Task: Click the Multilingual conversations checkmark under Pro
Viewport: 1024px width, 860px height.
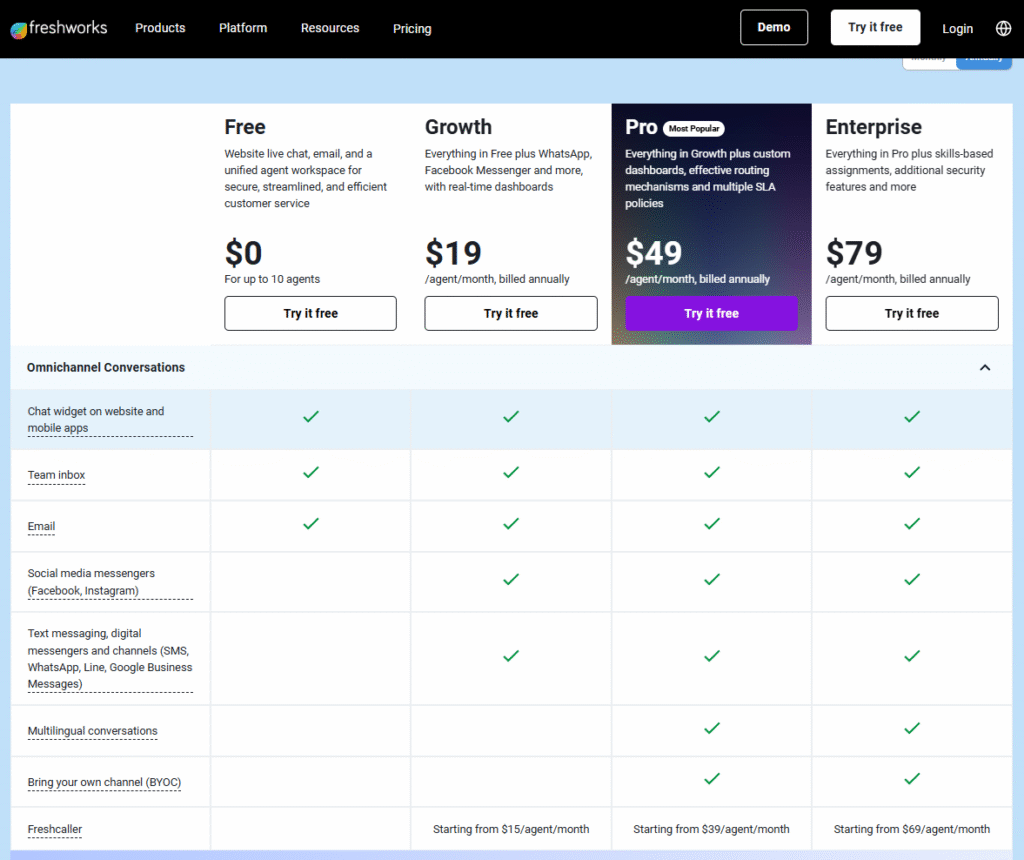Action: pyautogui.click(x=711, y=730)
